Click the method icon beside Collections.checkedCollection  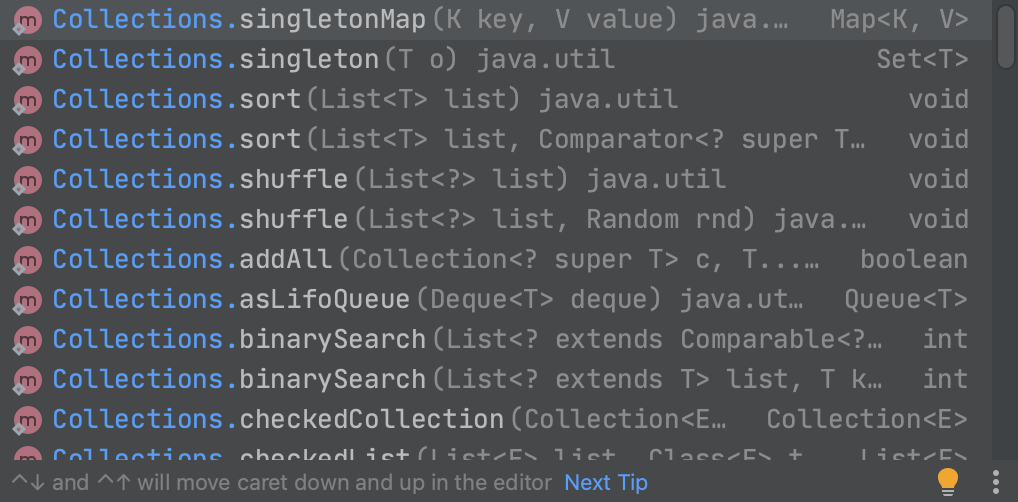coord(26,420)
